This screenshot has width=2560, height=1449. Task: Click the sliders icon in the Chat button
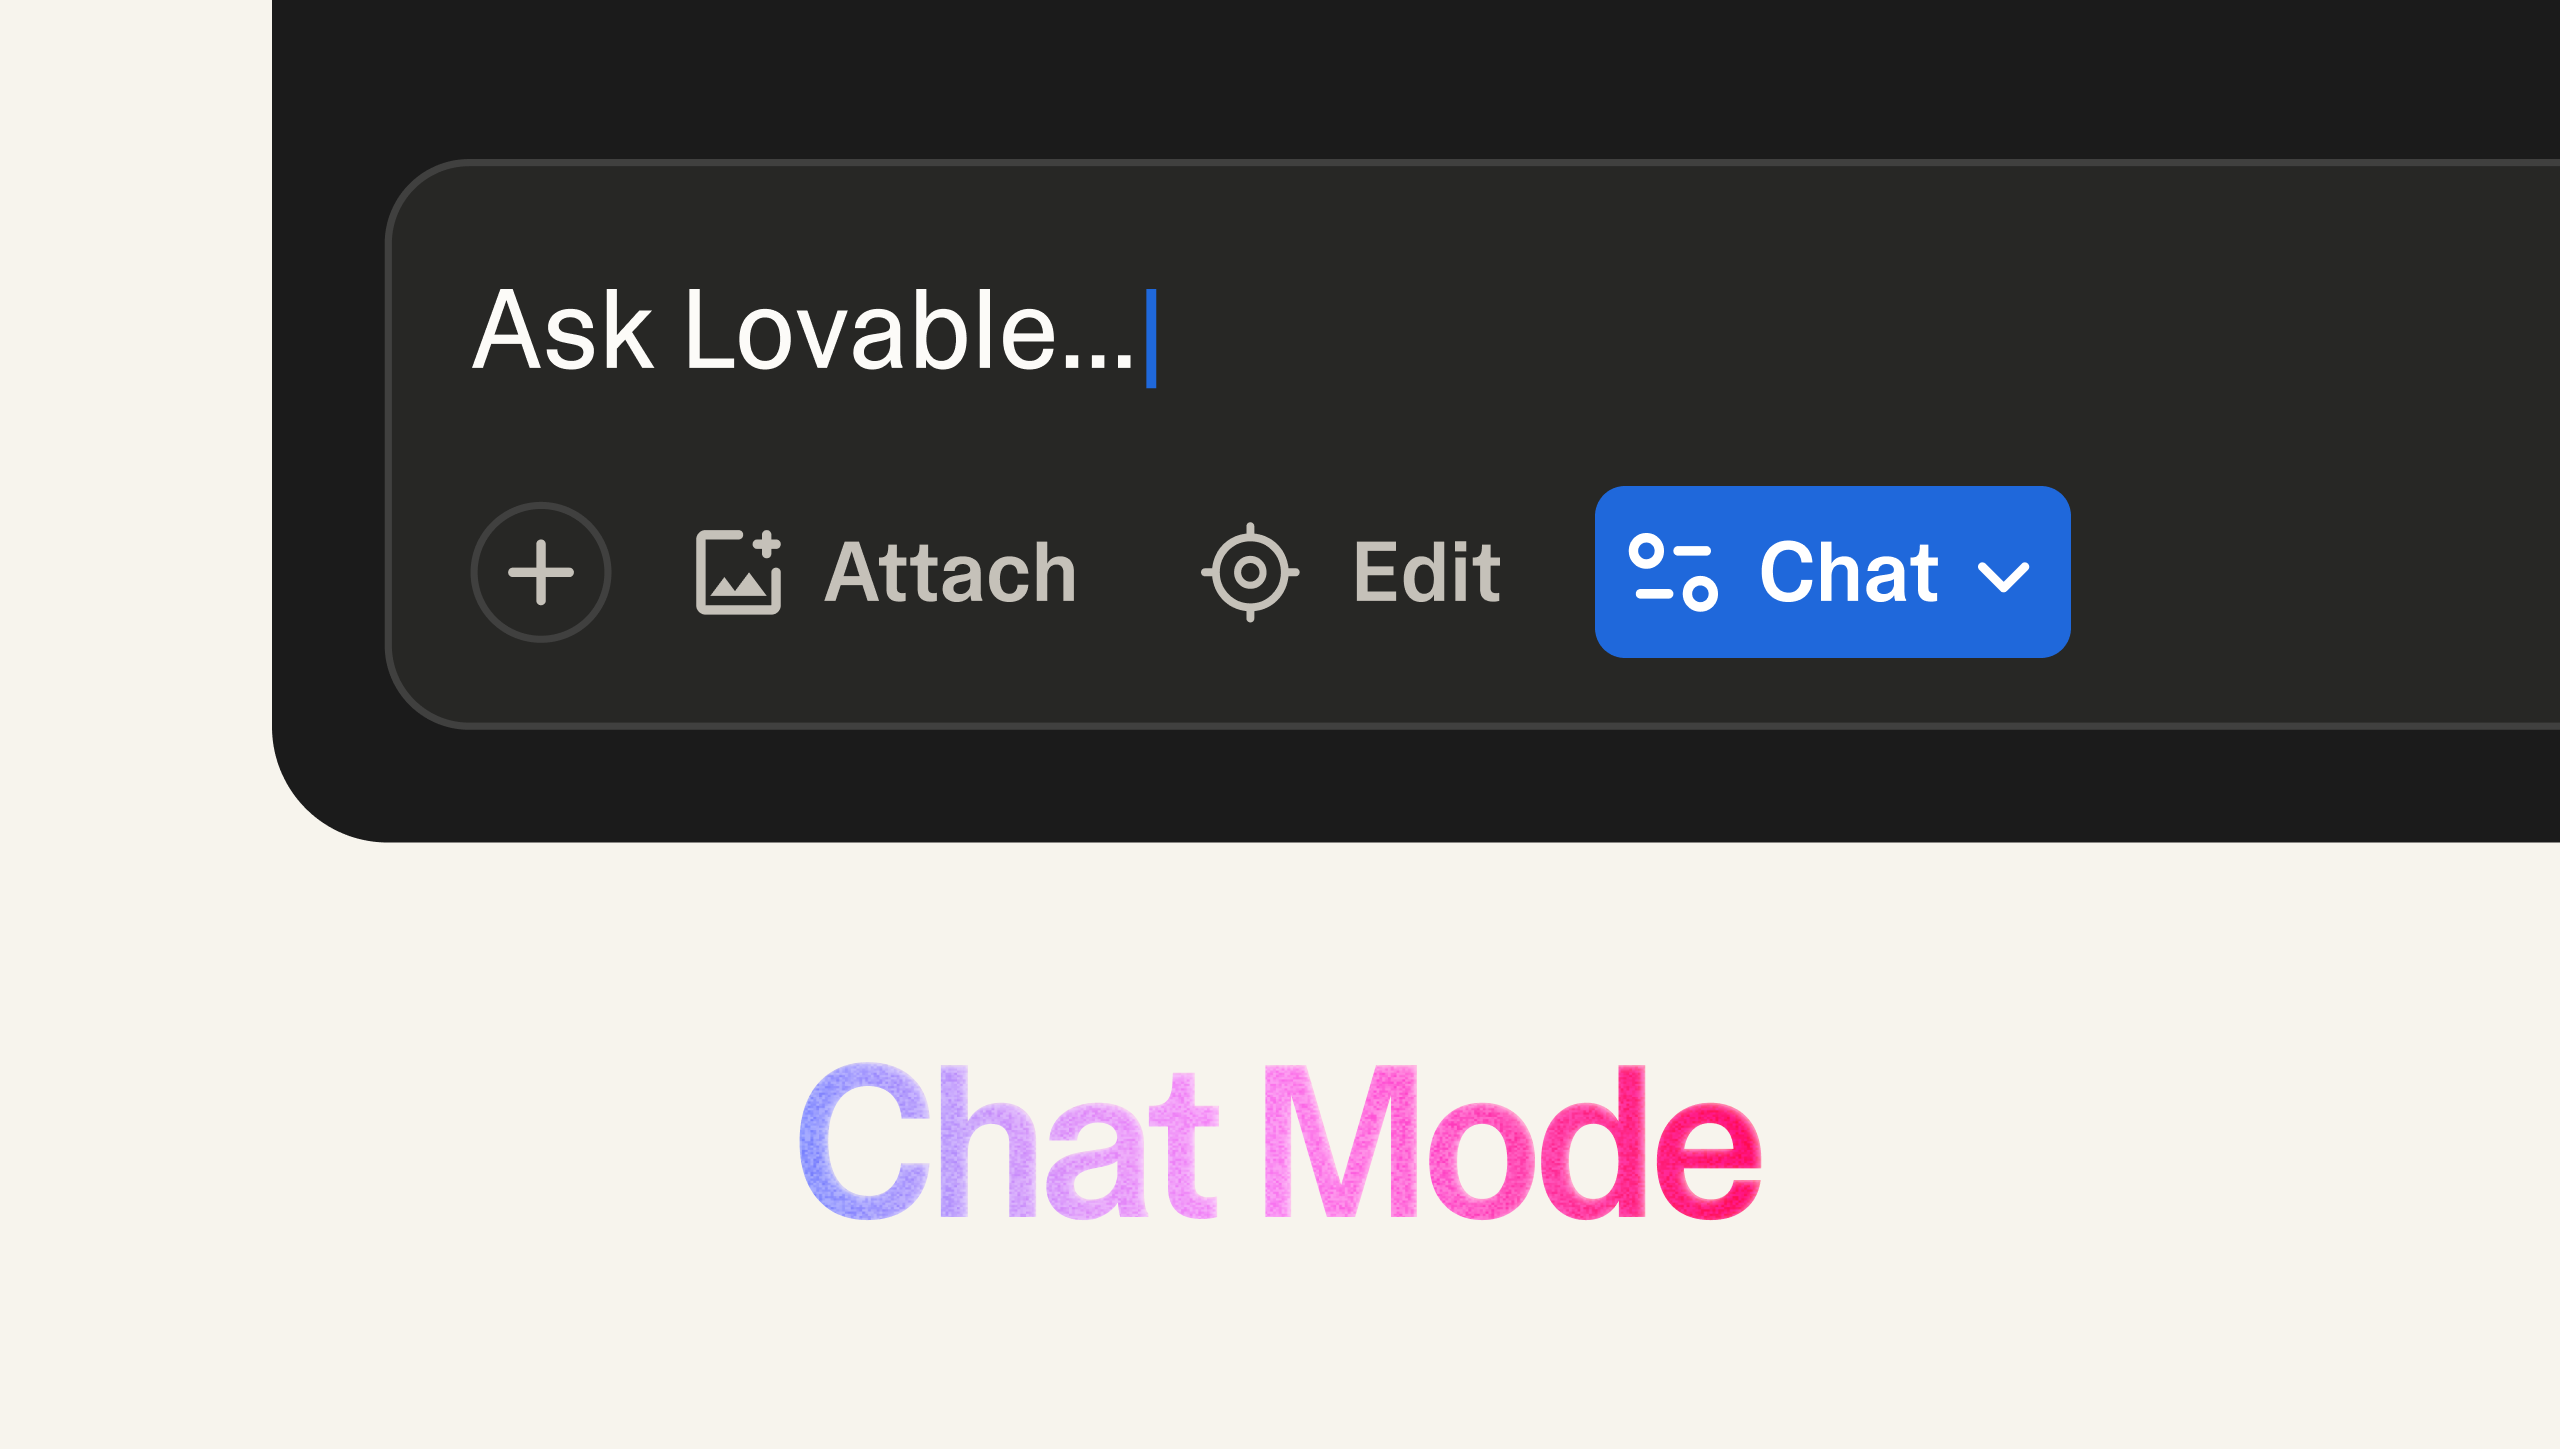[x=1673, y=572]
